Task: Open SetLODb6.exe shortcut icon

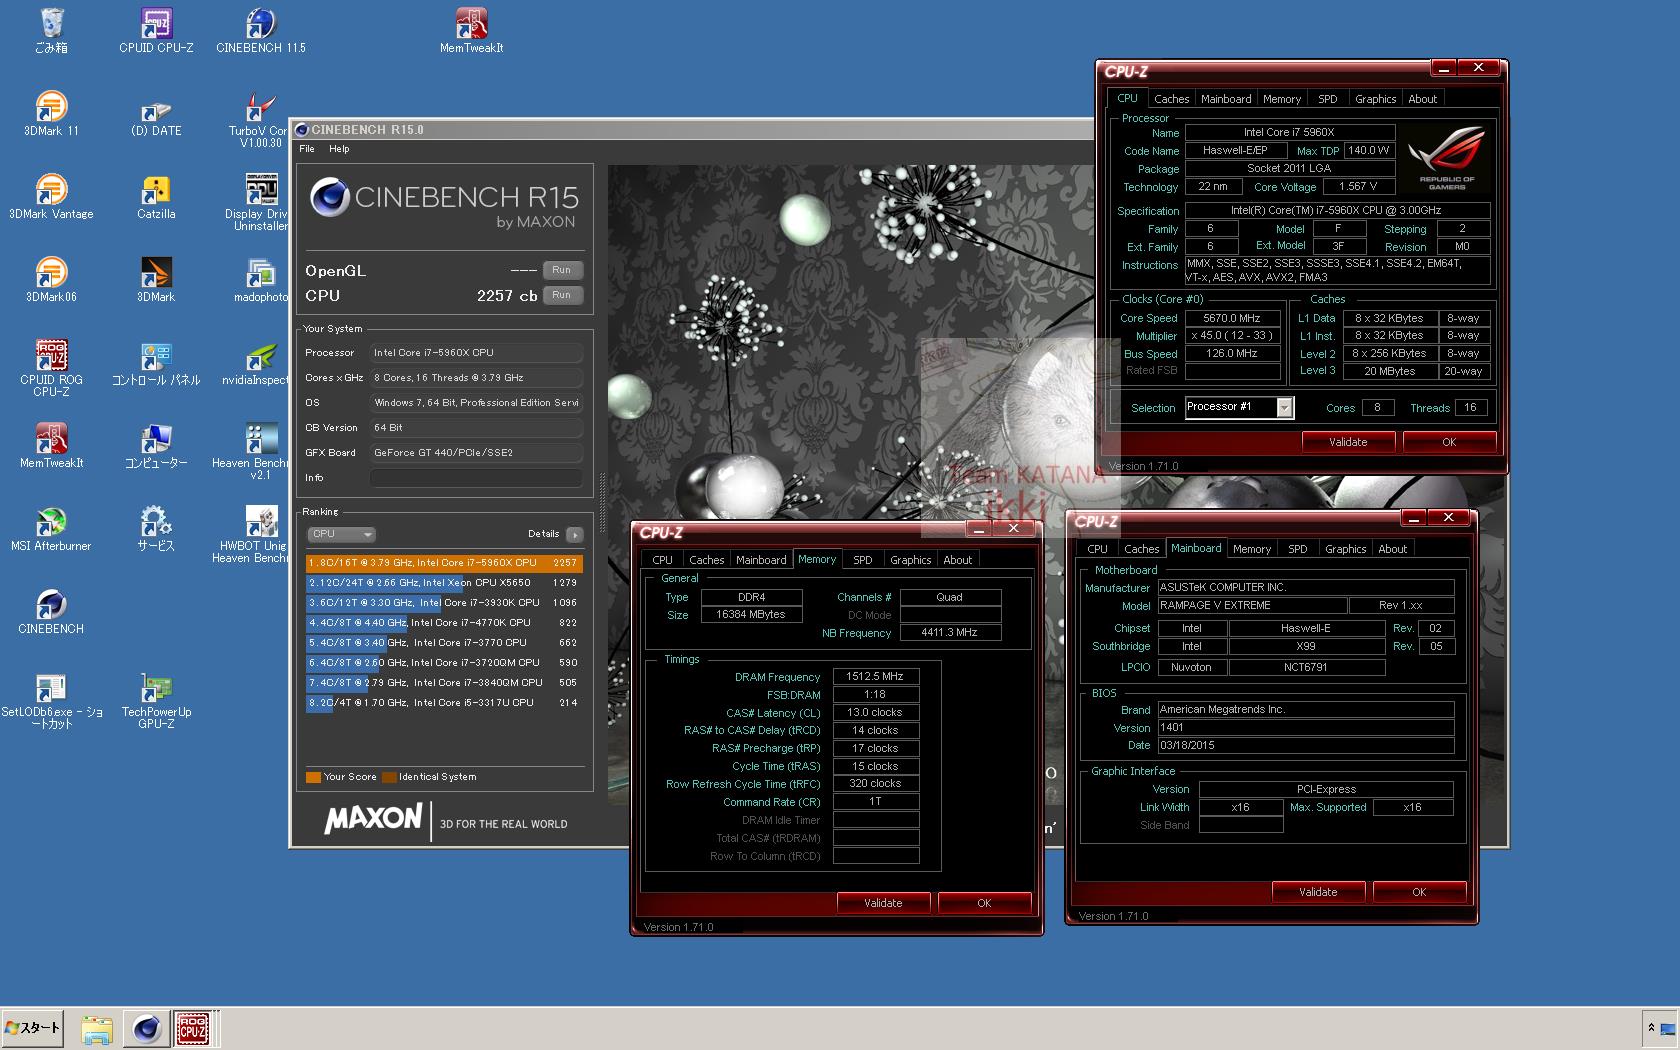Action: (51, 700)
